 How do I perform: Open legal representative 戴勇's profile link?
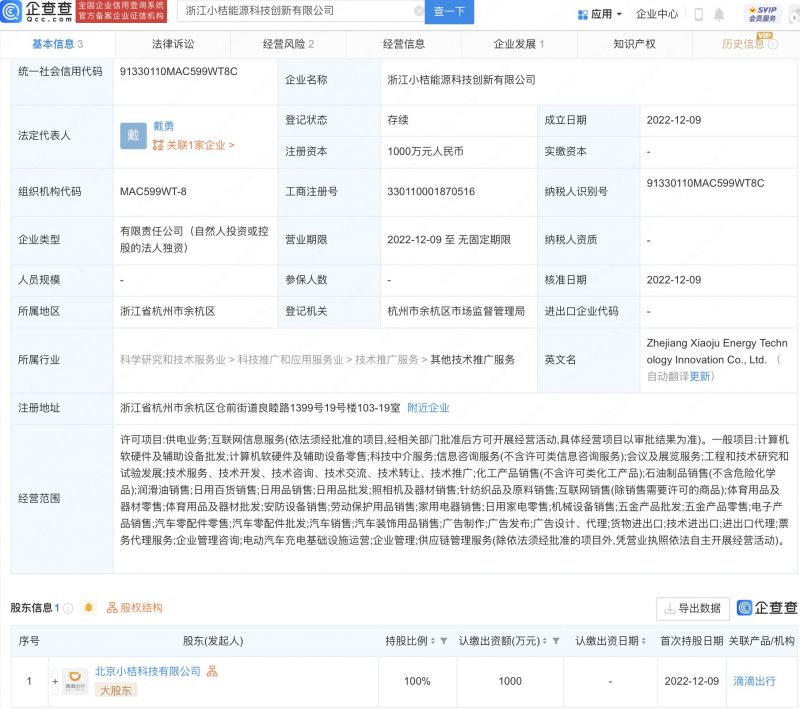163,126
